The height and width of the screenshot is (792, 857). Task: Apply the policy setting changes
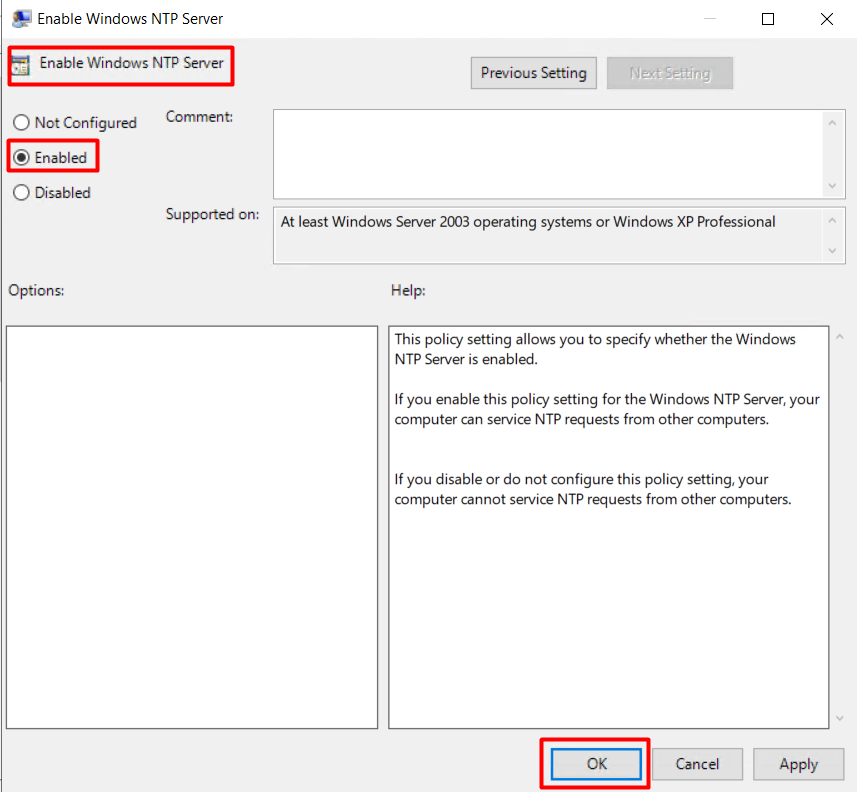tap(798, 764)
